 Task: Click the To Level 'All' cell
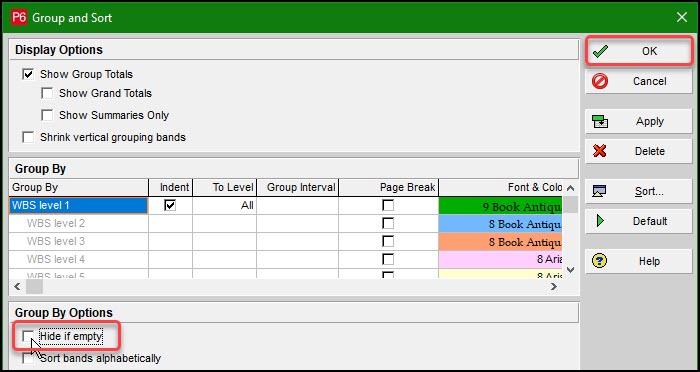pyautogui.click(x=225, y=205)
